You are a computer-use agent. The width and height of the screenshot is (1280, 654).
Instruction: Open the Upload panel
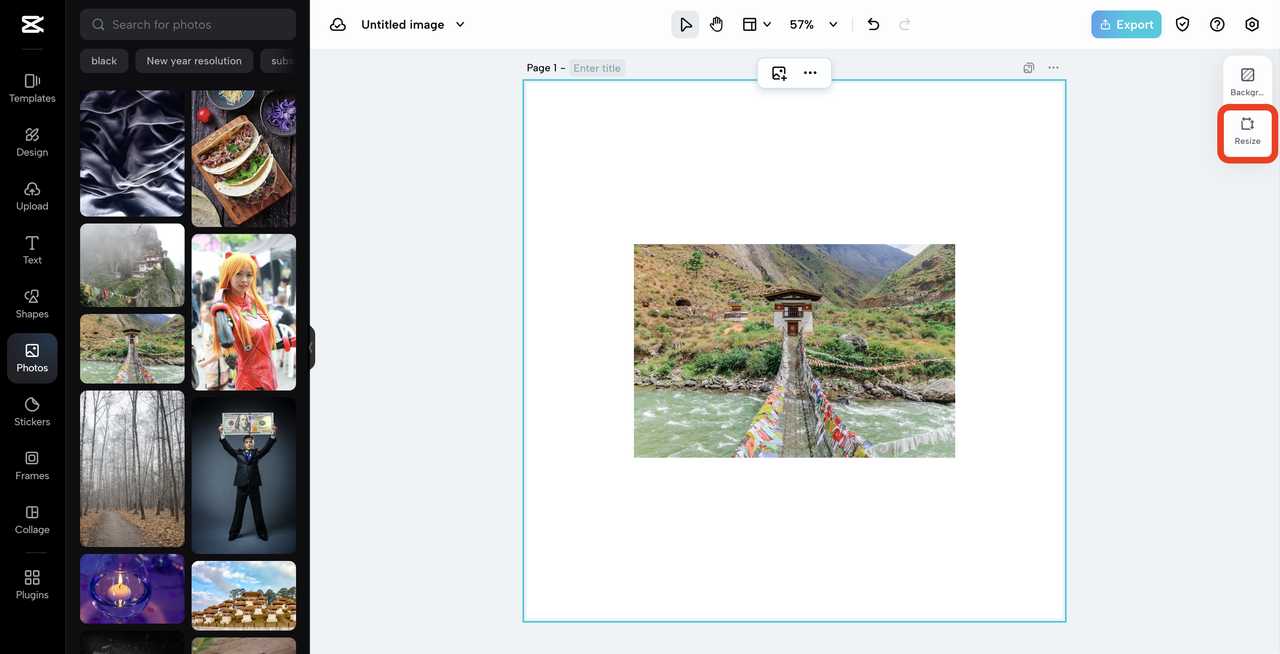coord(32,196)
